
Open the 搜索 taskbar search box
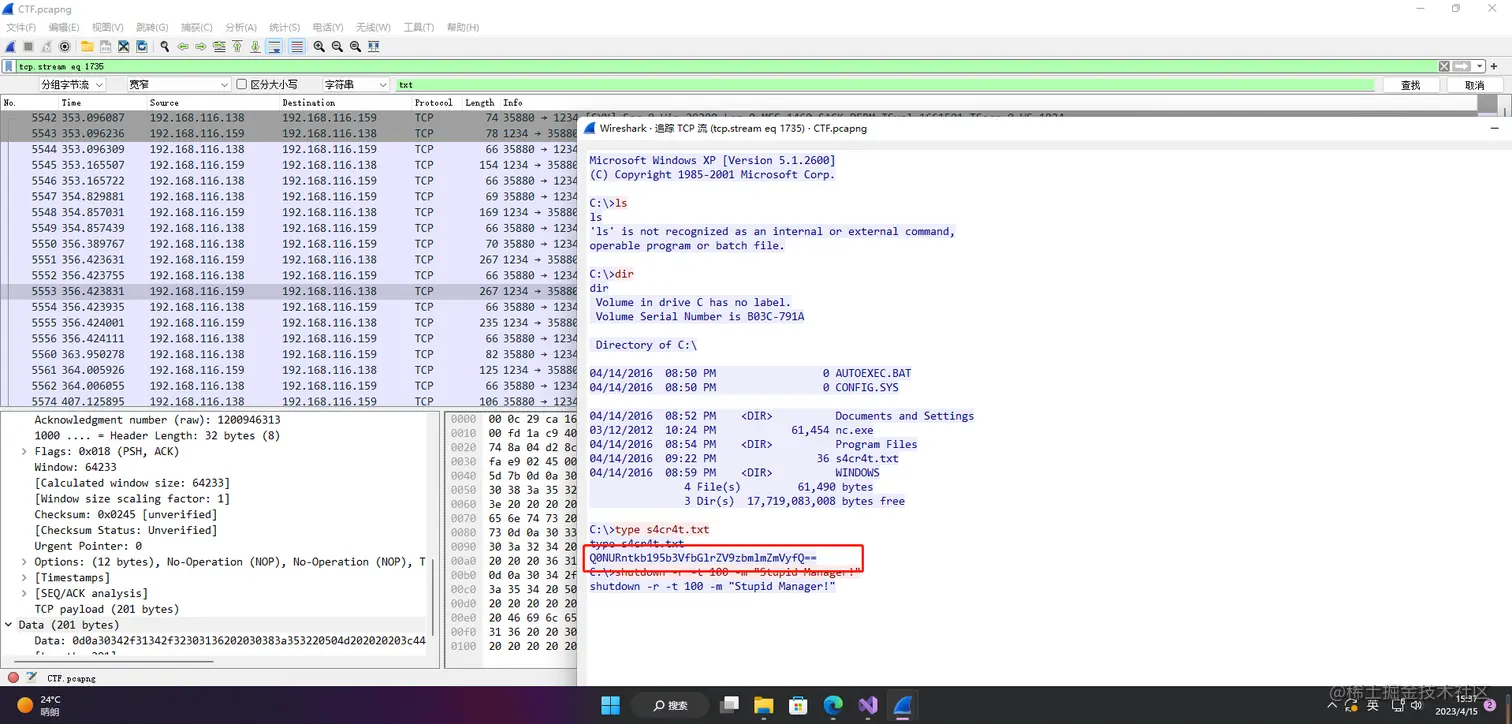coord(669,705)
